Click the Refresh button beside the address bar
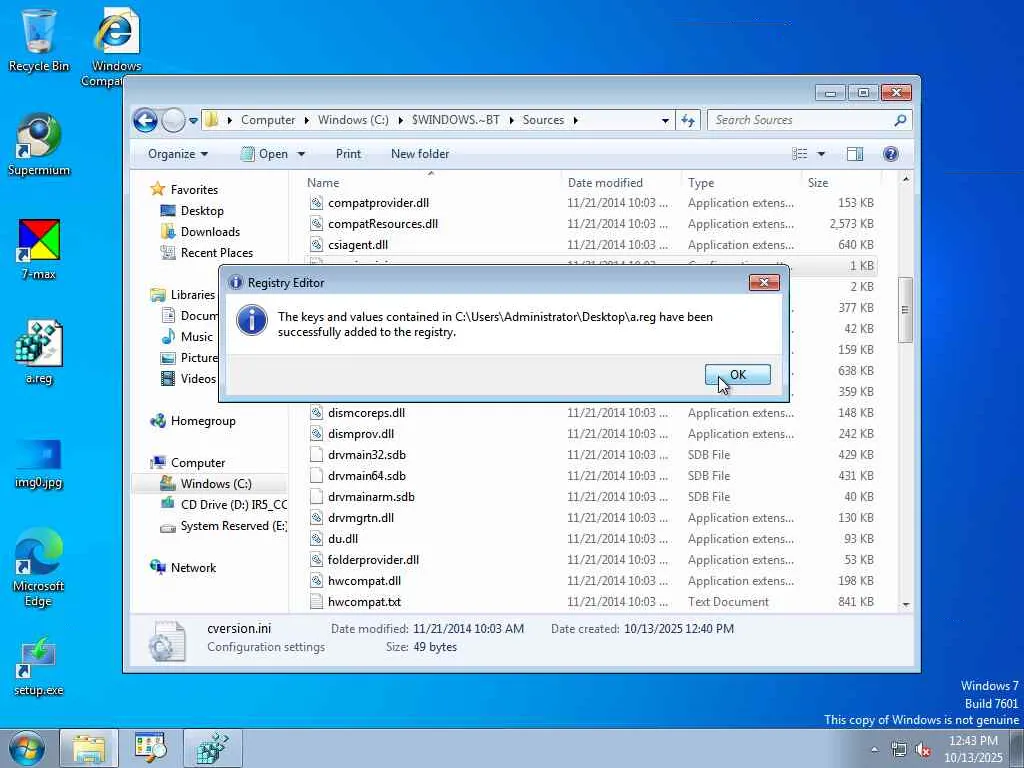 coord(688,120)
